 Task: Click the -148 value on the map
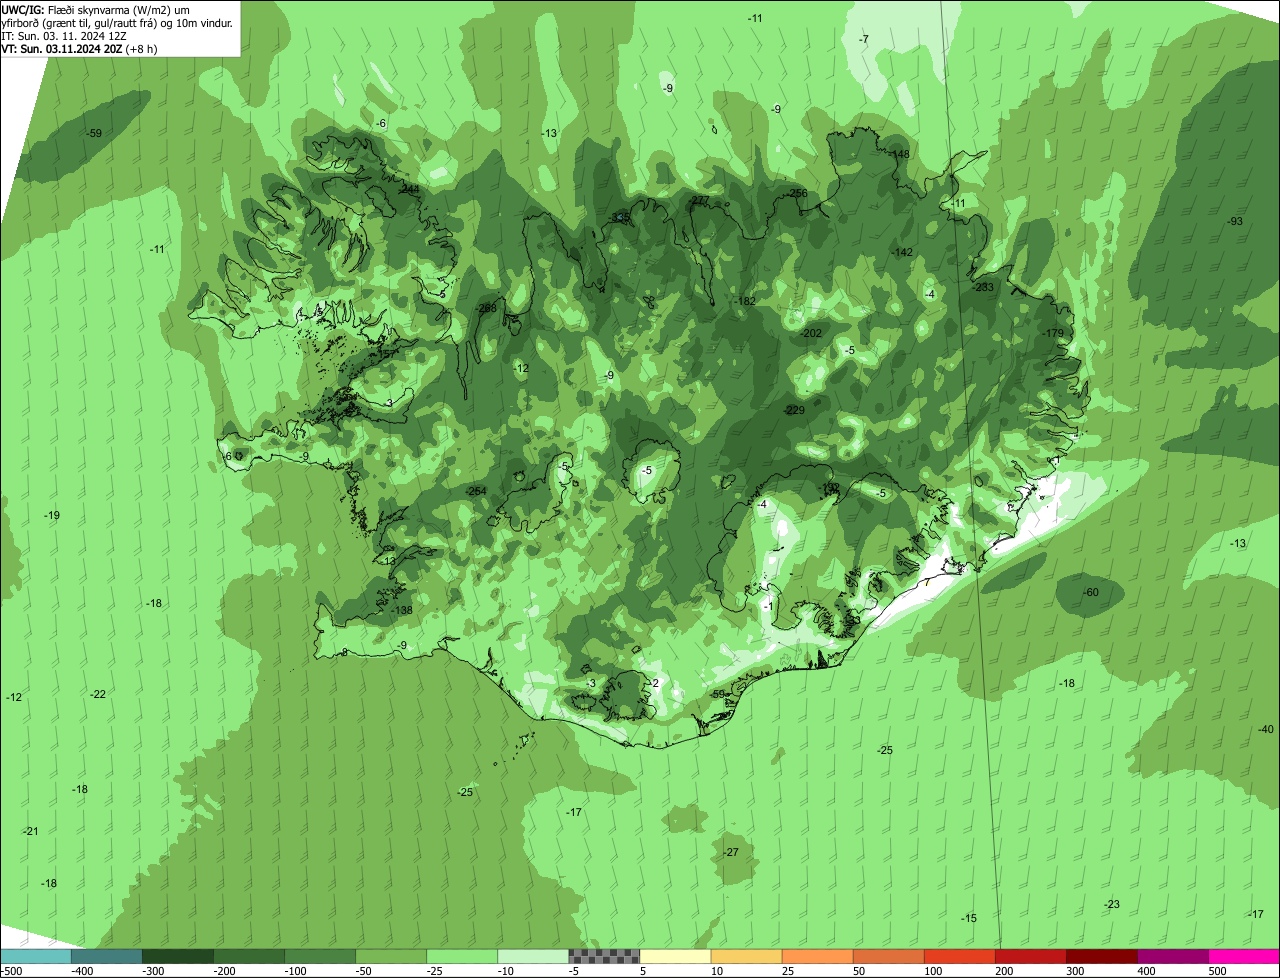coord(900,154)
